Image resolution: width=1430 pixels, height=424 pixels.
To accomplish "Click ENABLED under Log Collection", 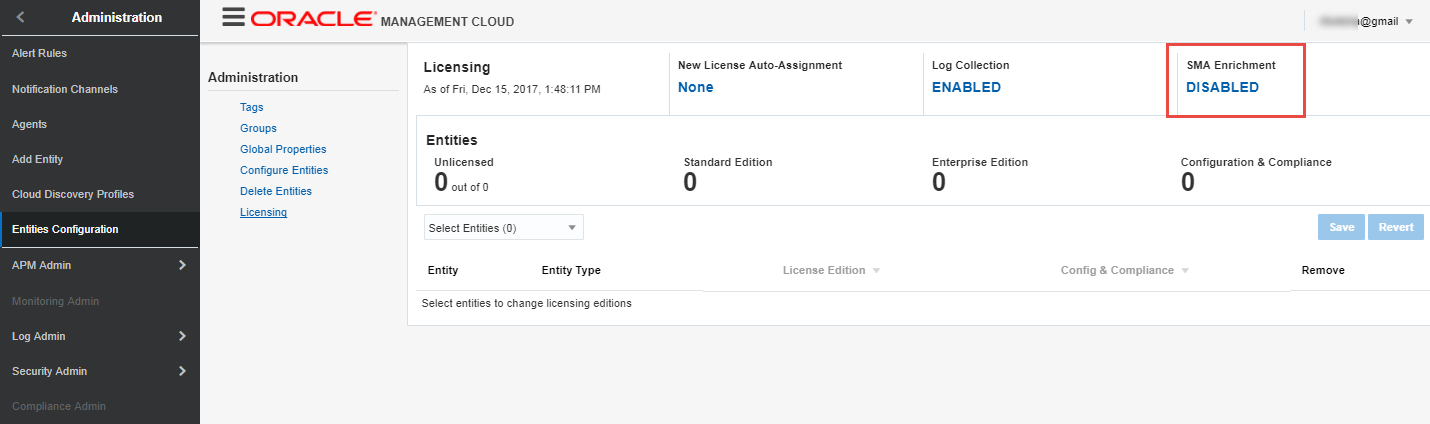I will pyautogui.click(x=966, y=87).
